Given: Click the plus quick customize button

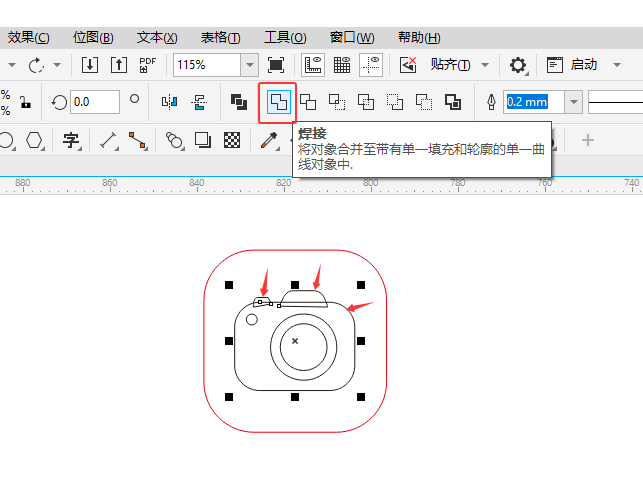Looking at the screenshot, I should (588, 140).
